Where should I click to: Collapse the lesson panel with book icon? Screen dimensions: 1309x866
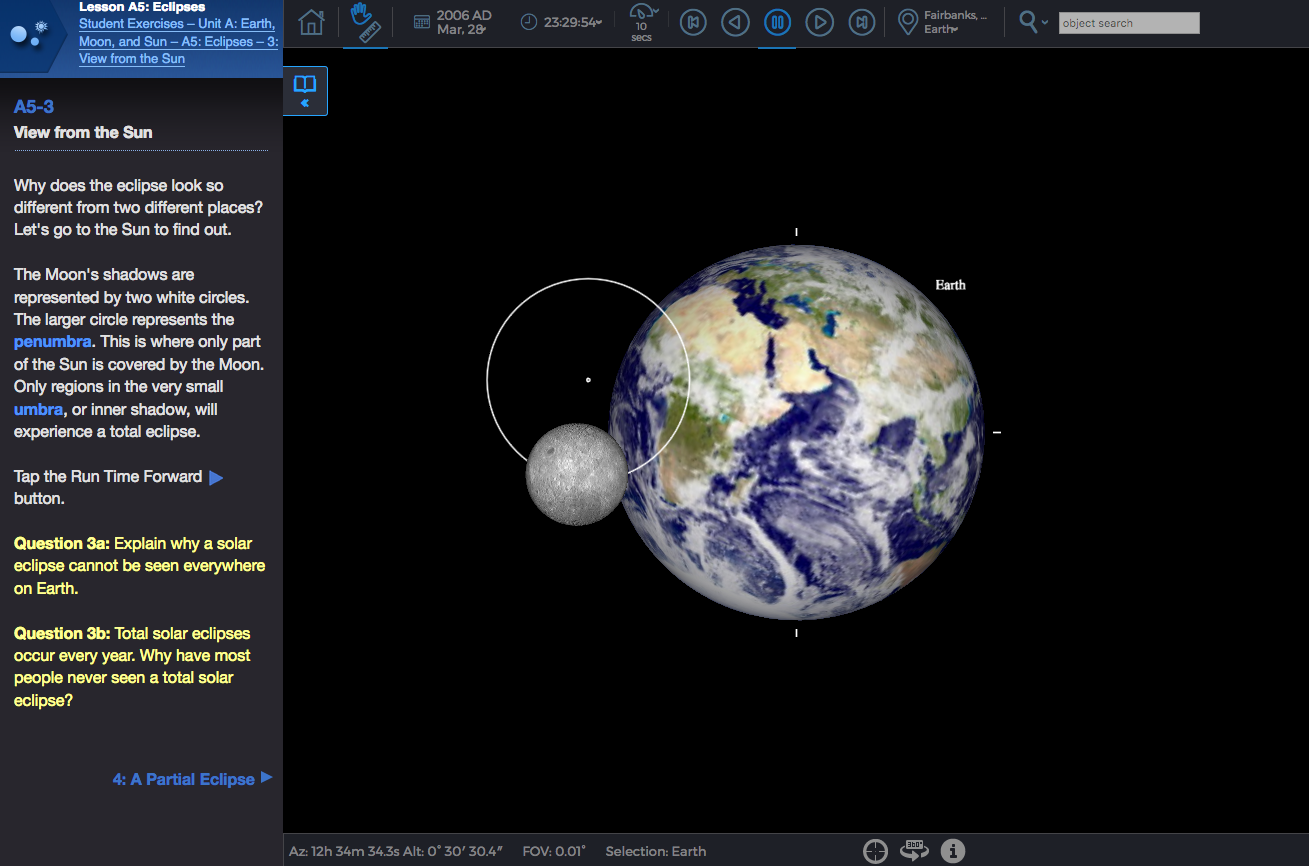pyautogui.click(x=305, y=90)
